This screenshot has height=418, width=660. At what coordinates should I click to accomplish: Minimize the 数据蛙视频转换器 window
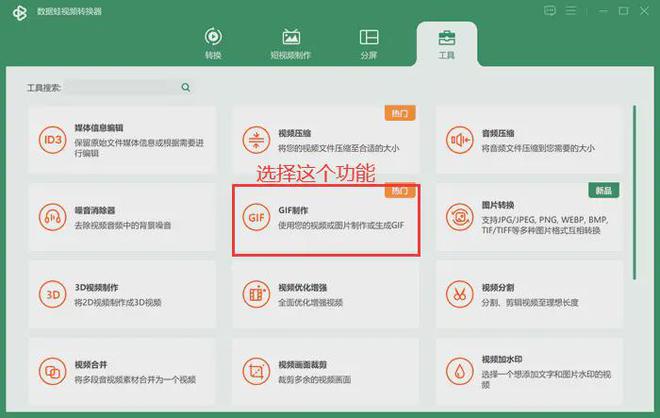point(604,11)
